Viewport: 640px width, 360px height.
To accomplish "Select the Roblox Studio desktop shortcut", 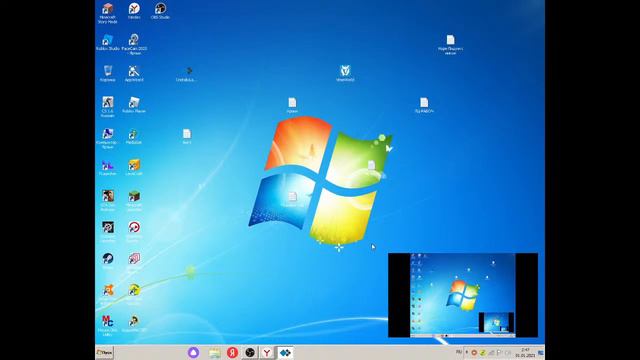I will [x=108, y=42].
